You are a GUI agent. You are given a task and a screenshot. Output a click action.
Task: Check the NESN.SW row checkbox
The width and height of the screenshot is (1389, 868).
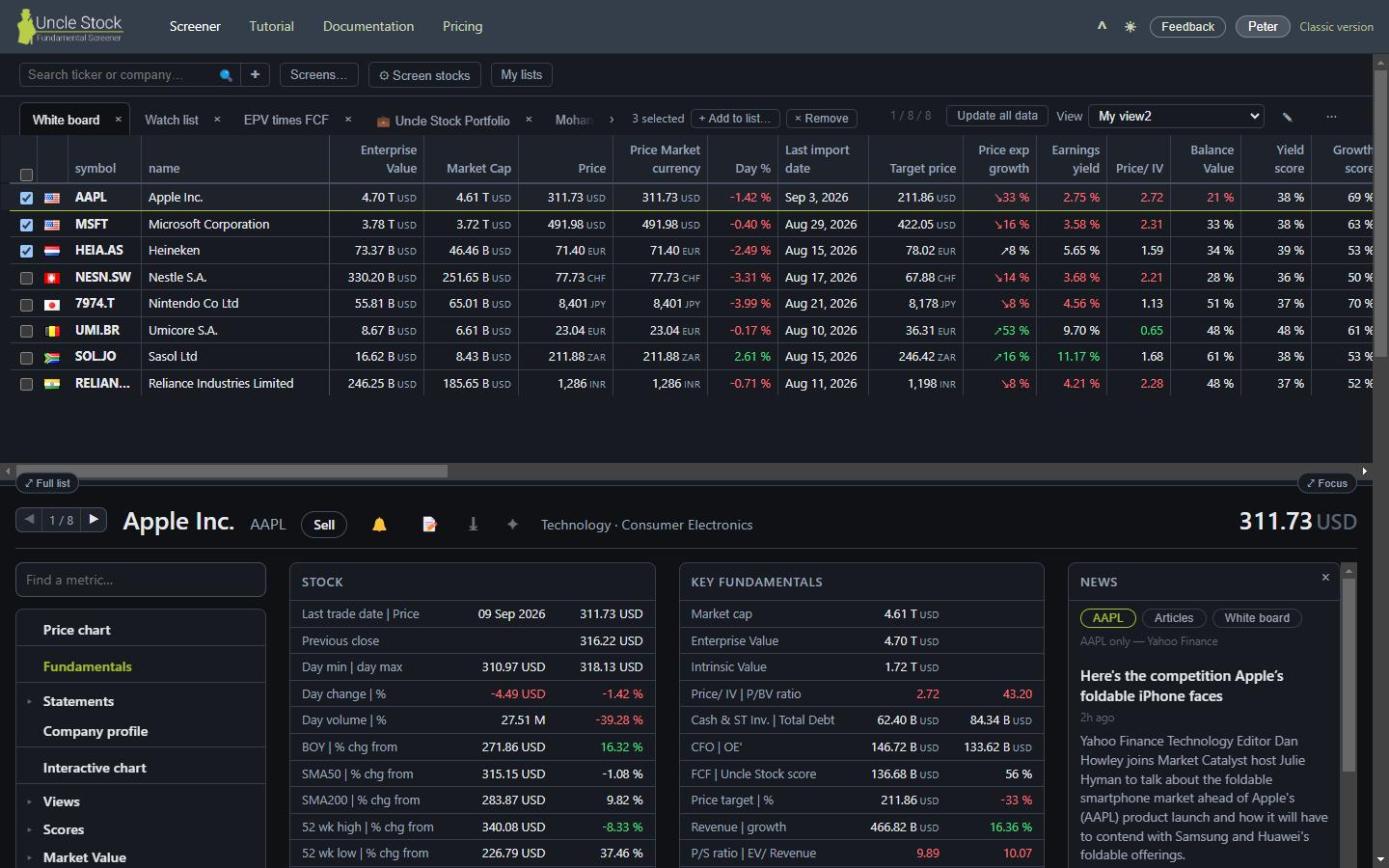[27, 278]
